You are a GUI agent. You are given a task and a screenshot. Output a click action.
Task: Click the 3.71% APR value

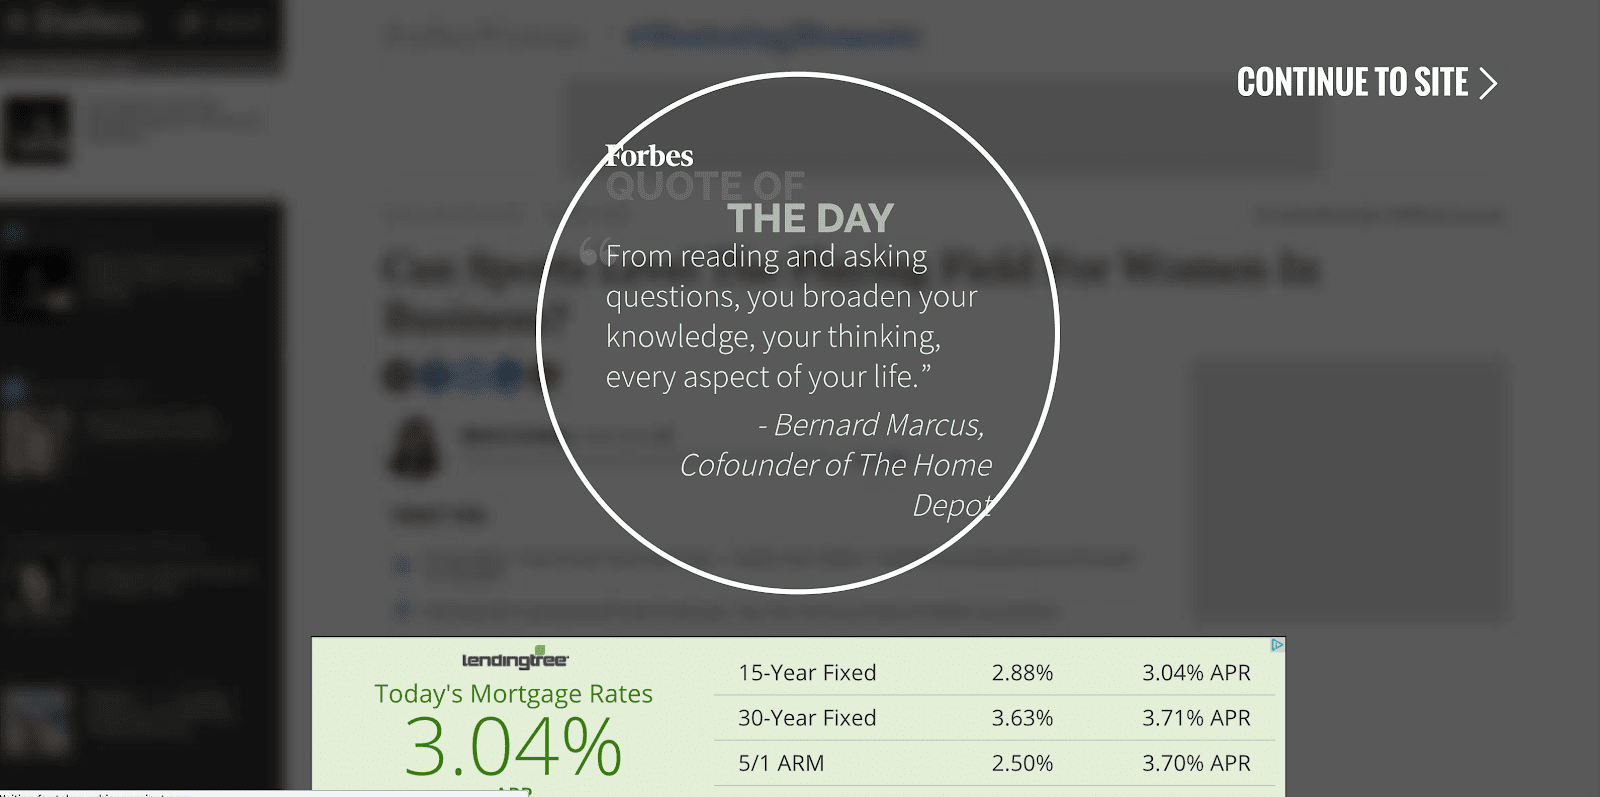[1196, 718]
